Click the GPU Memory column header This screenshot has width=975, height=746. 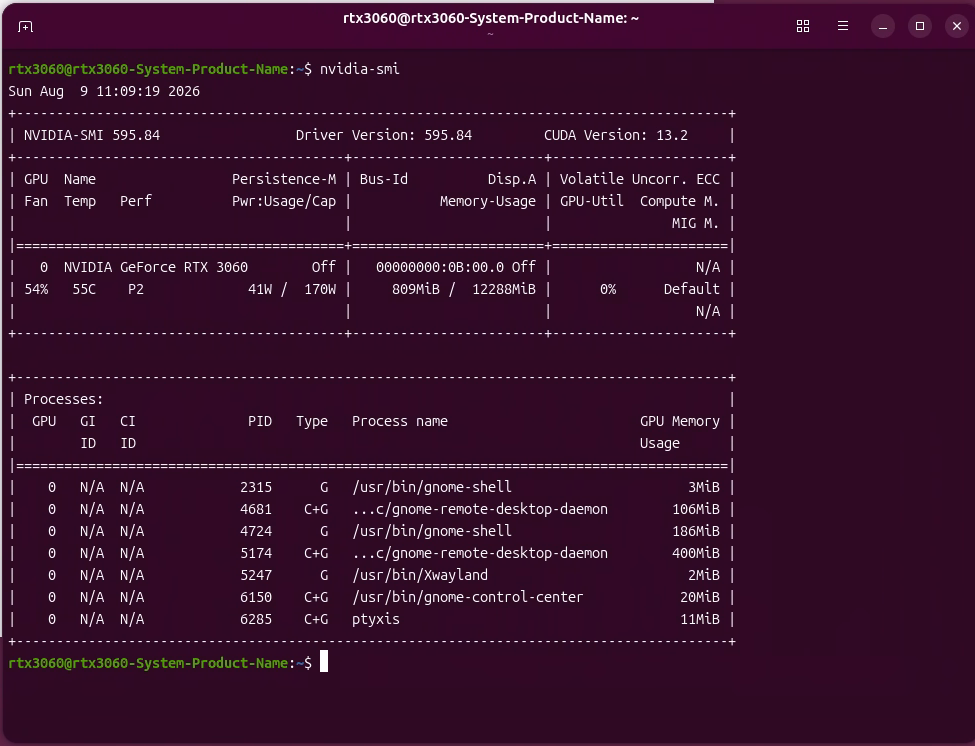tap(680, 421)
